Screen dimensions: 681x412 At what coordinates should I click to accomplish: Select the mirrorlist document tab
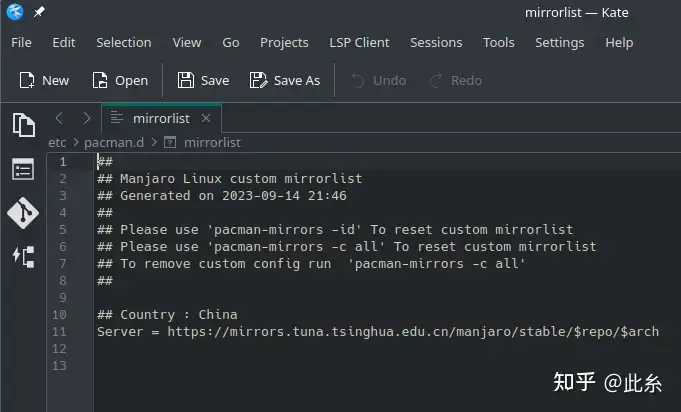pyautogui.click(x=160, y=118)
